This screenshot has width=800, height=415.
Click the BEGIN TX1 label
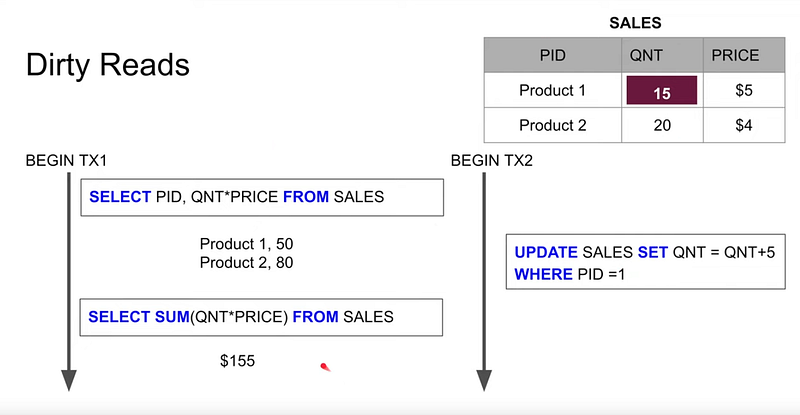click(x=66, y=161)
